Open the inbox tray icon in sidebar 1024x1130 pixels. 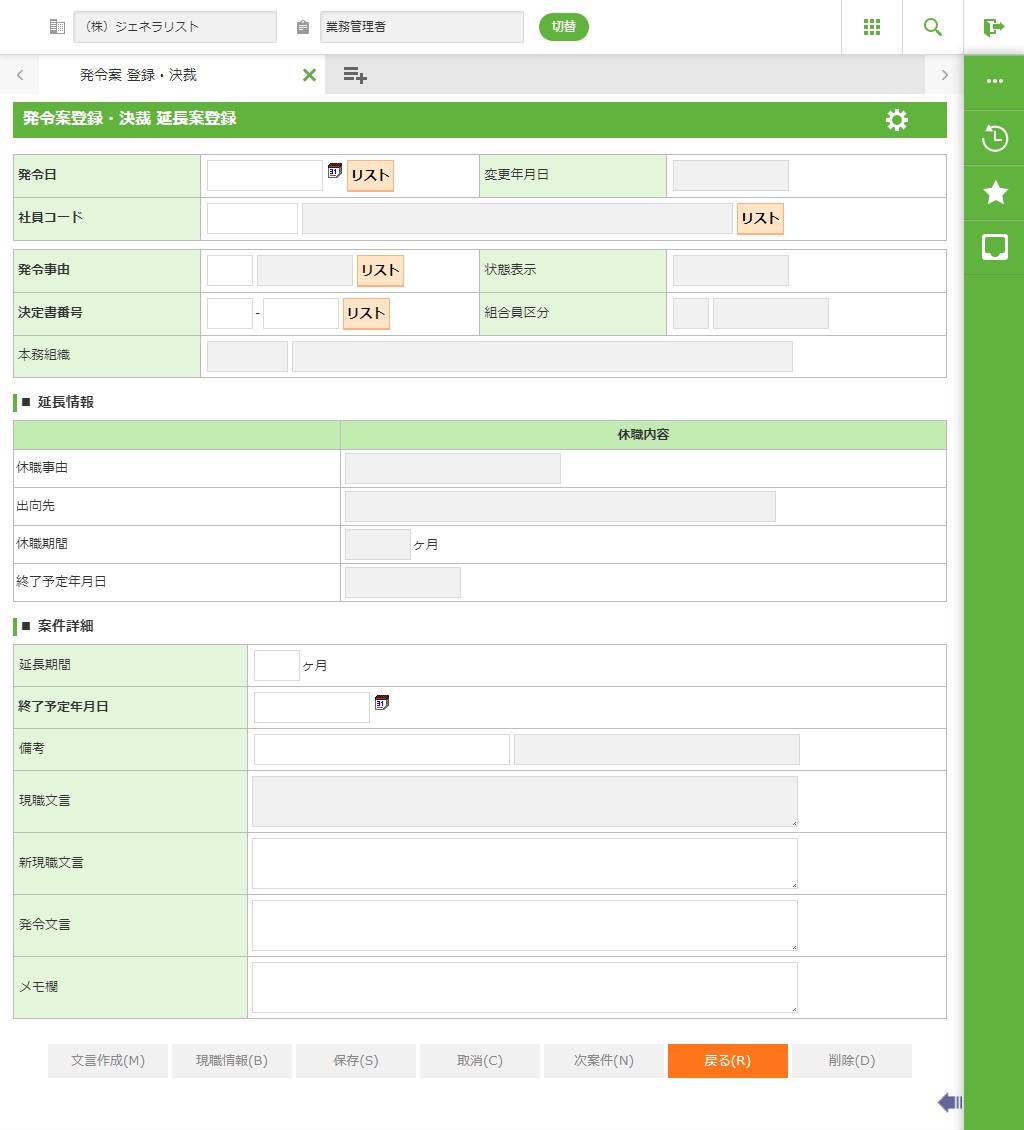point(995,247)
